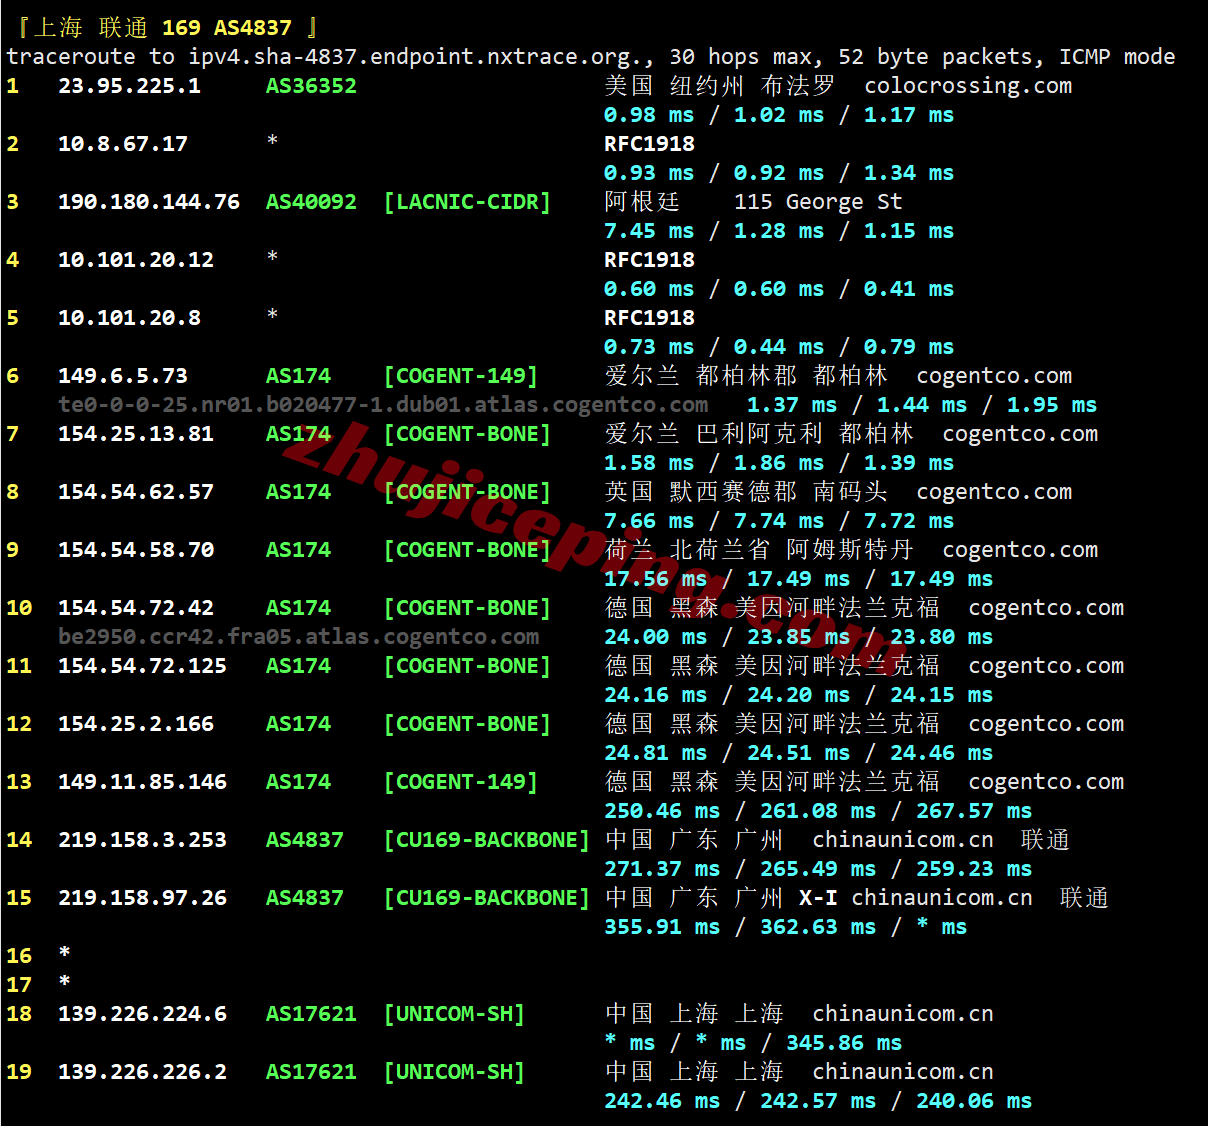1208x1126 pixels.
Task: Click latency 24.81 ms on hop 12
Action: click(655, 753)
